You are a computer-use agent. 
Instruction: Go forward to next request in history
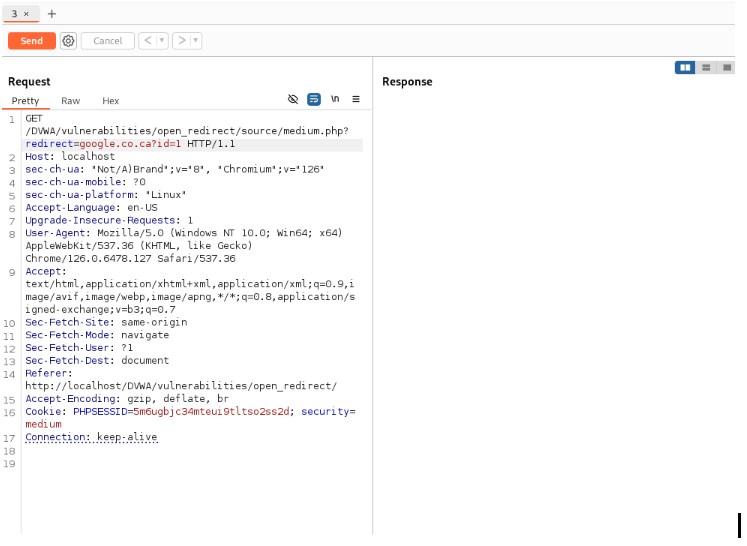[181, 41]
